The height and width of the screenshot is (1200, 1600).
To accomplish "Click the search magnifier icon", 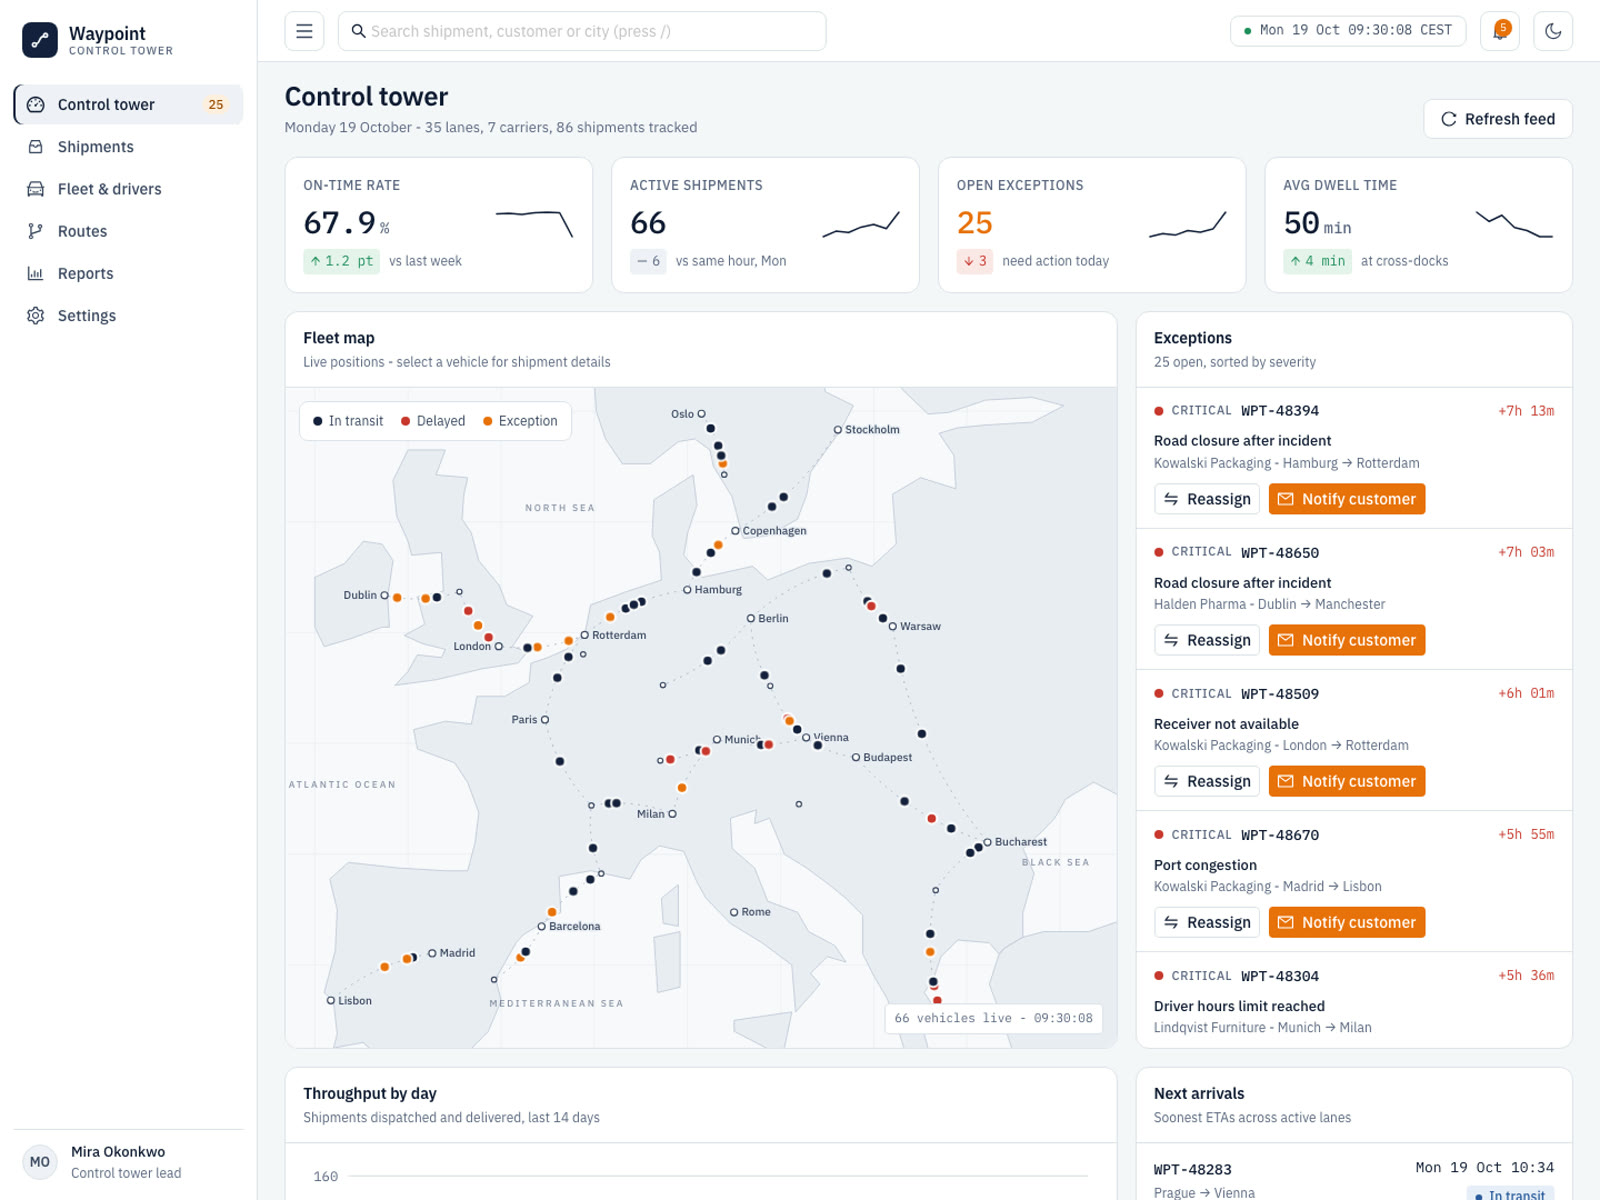I will pyautogui.click(x=358, y=31).
